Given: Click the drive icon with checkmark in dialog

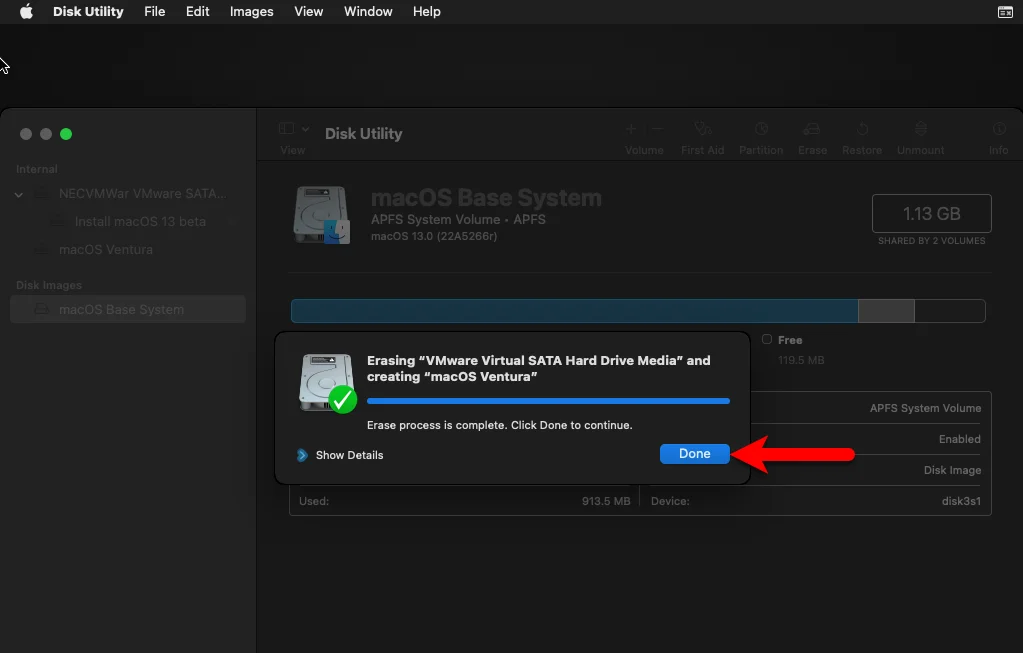Looking at the screenshot, I should 328,384.
